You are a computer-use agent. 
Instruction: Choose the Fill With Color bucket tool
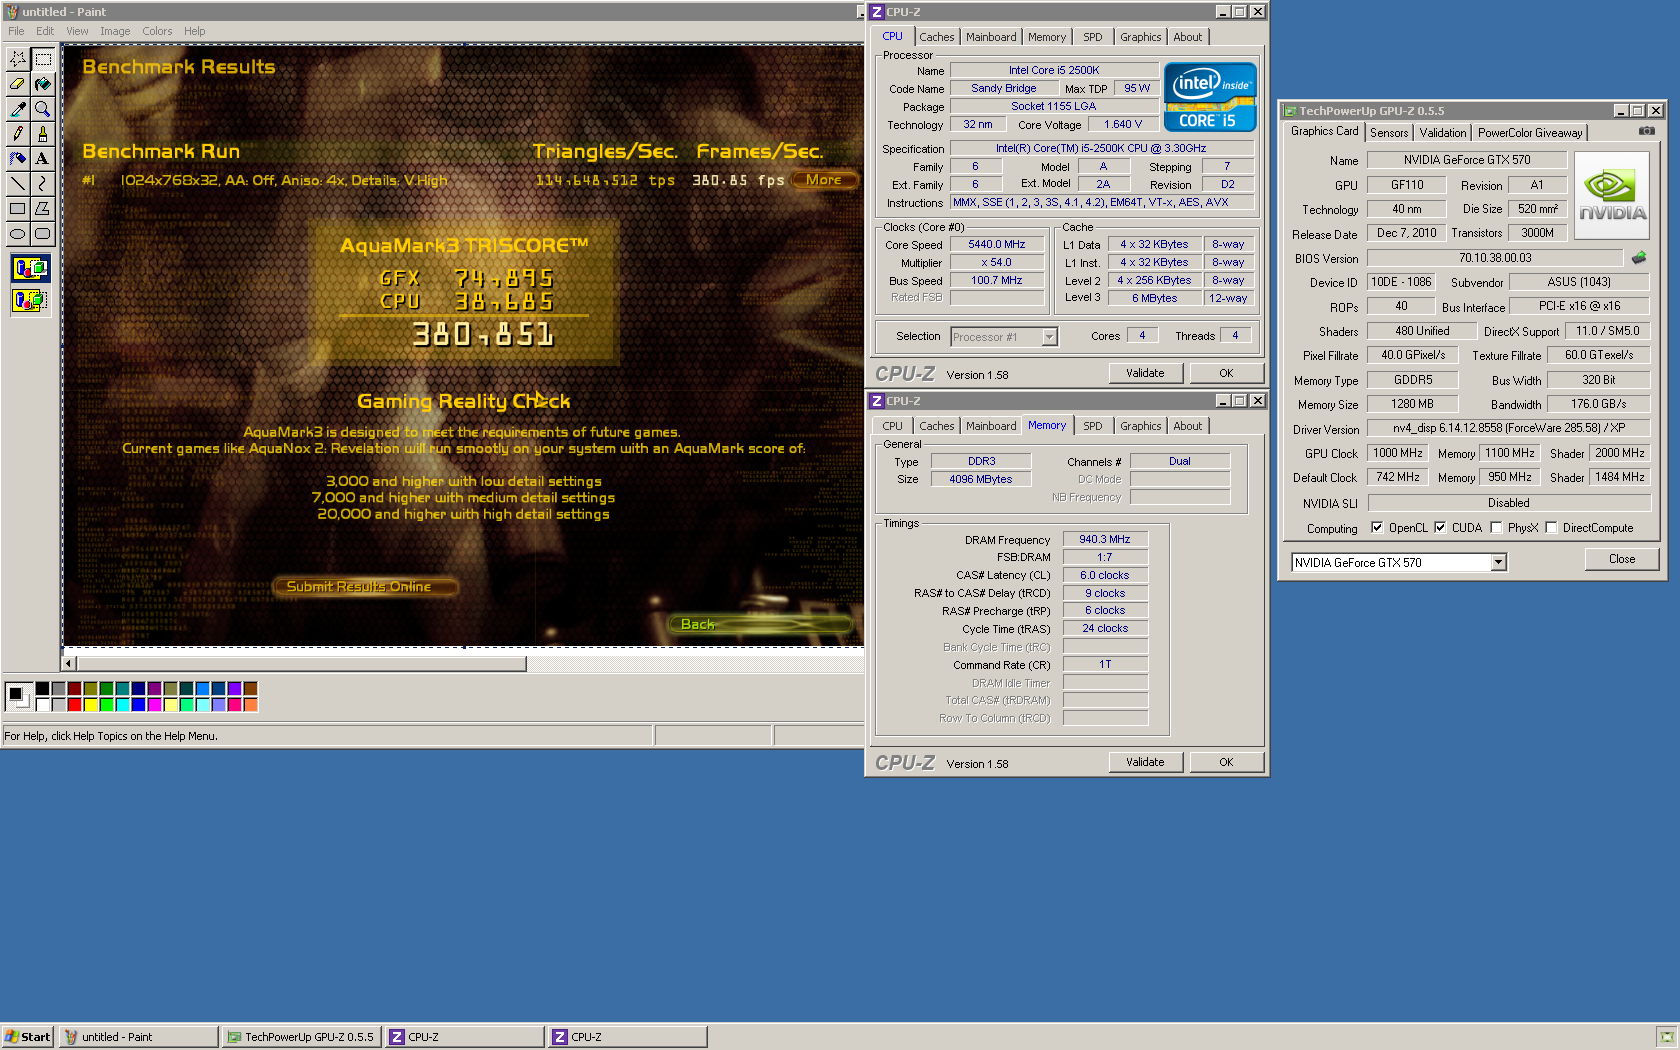tap(43, 84)
